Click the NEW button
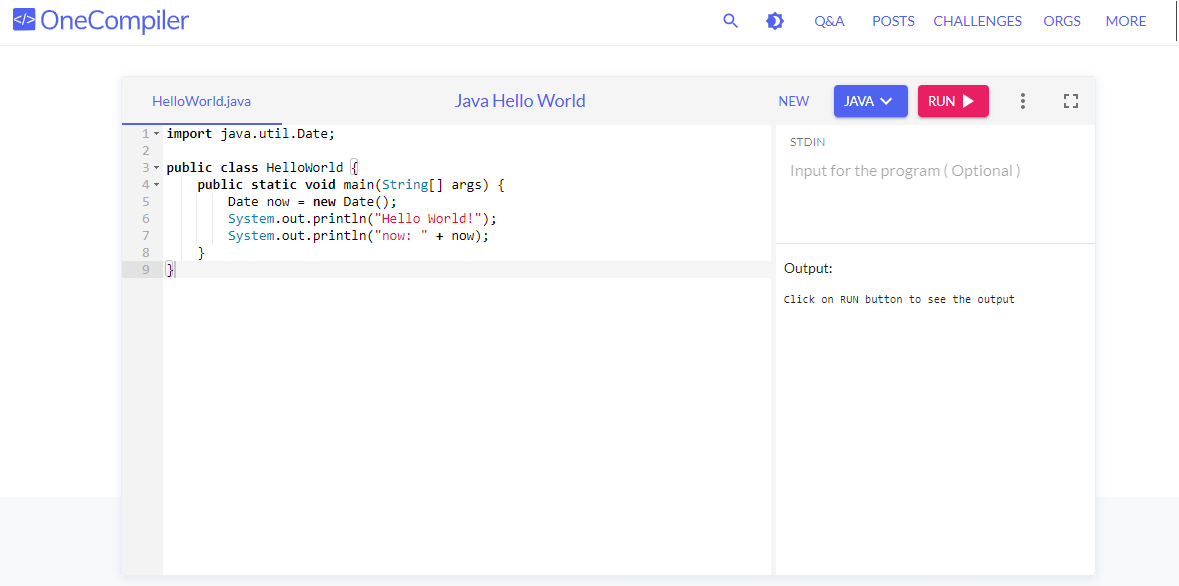This screenshot has height=586, width=1179. [793, 102]
